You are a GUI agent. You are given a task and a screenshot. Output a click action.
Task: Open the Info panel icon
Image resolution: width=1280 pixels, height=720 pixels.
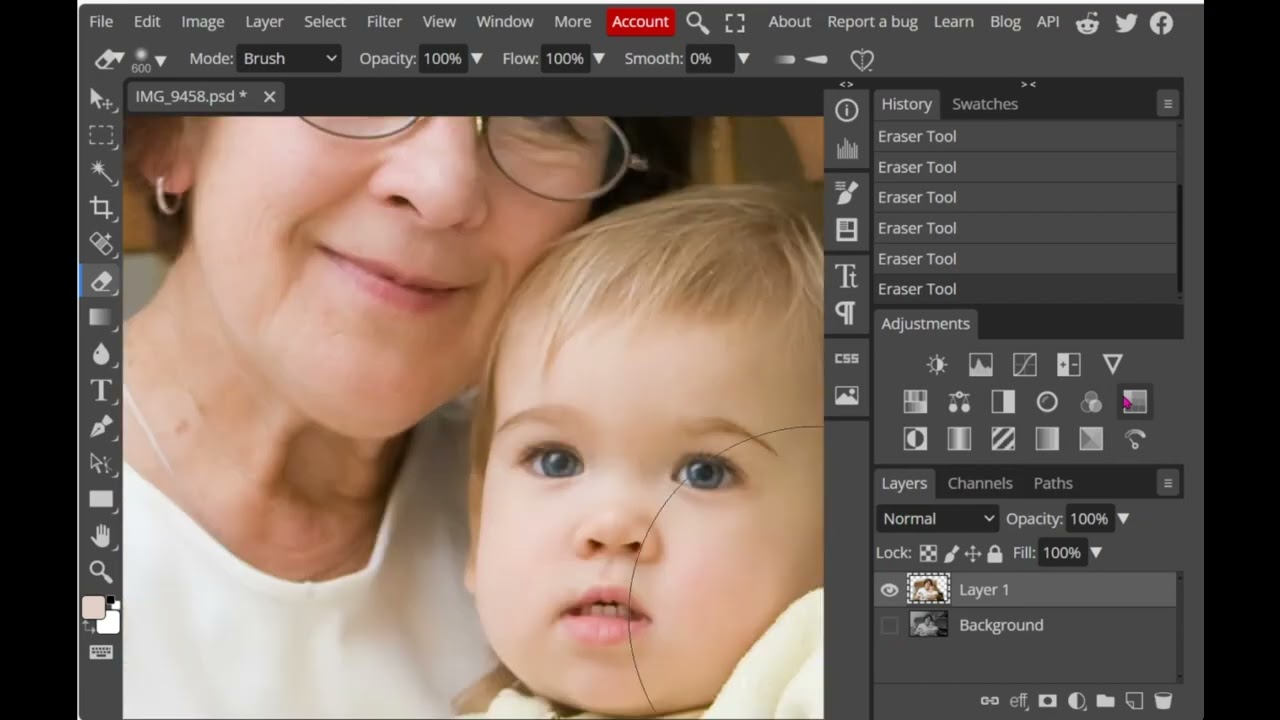(x=847, y=111)
